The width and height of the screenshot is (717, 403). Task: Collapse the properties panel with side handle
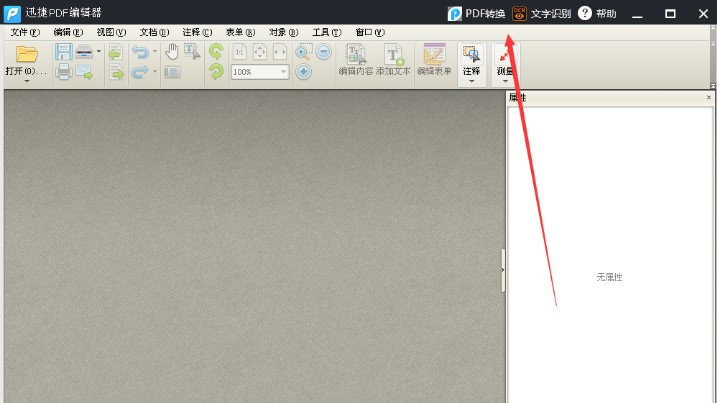503,270
